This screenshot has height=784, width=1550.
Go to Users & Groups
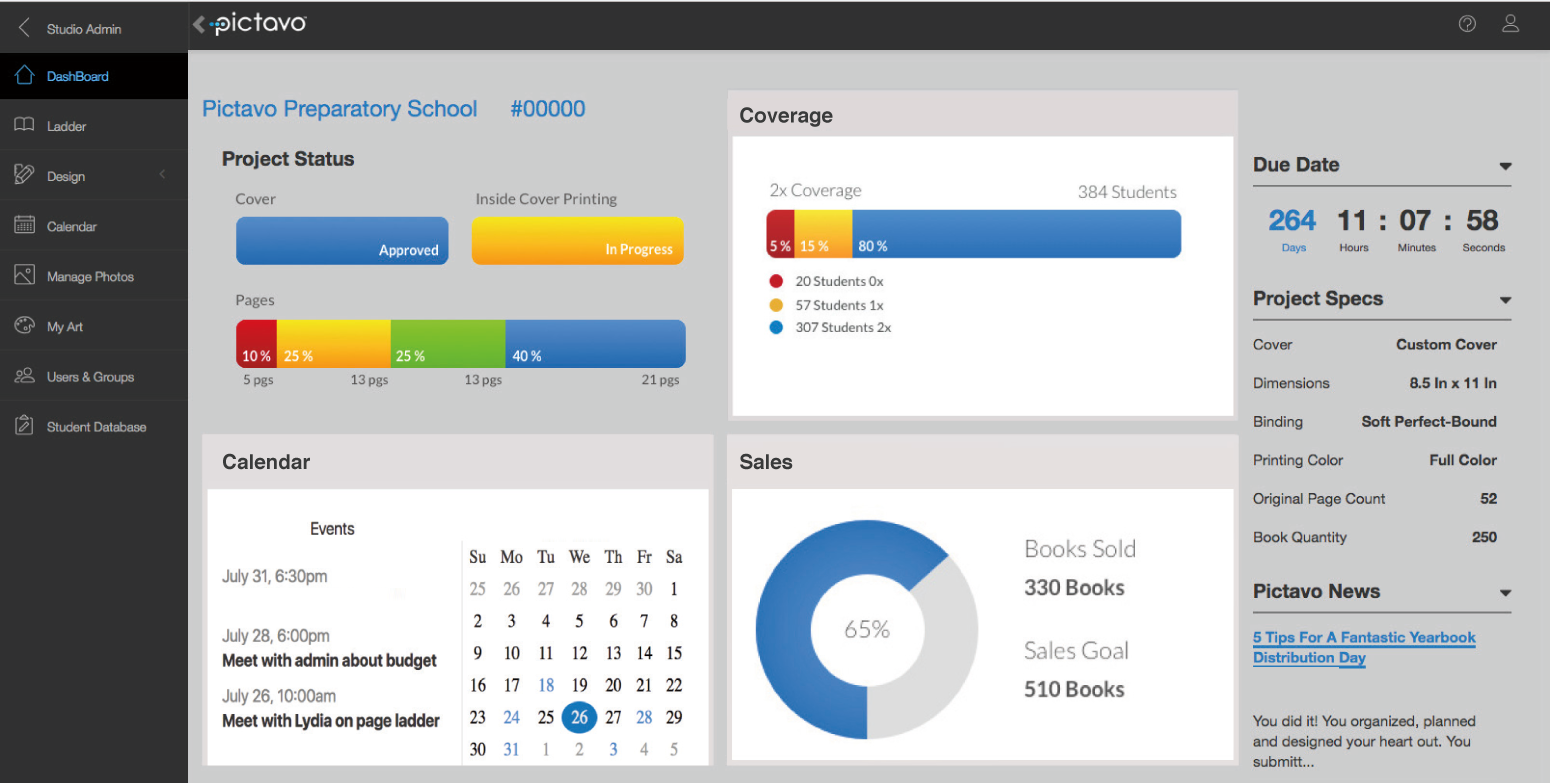coord(90,376)
